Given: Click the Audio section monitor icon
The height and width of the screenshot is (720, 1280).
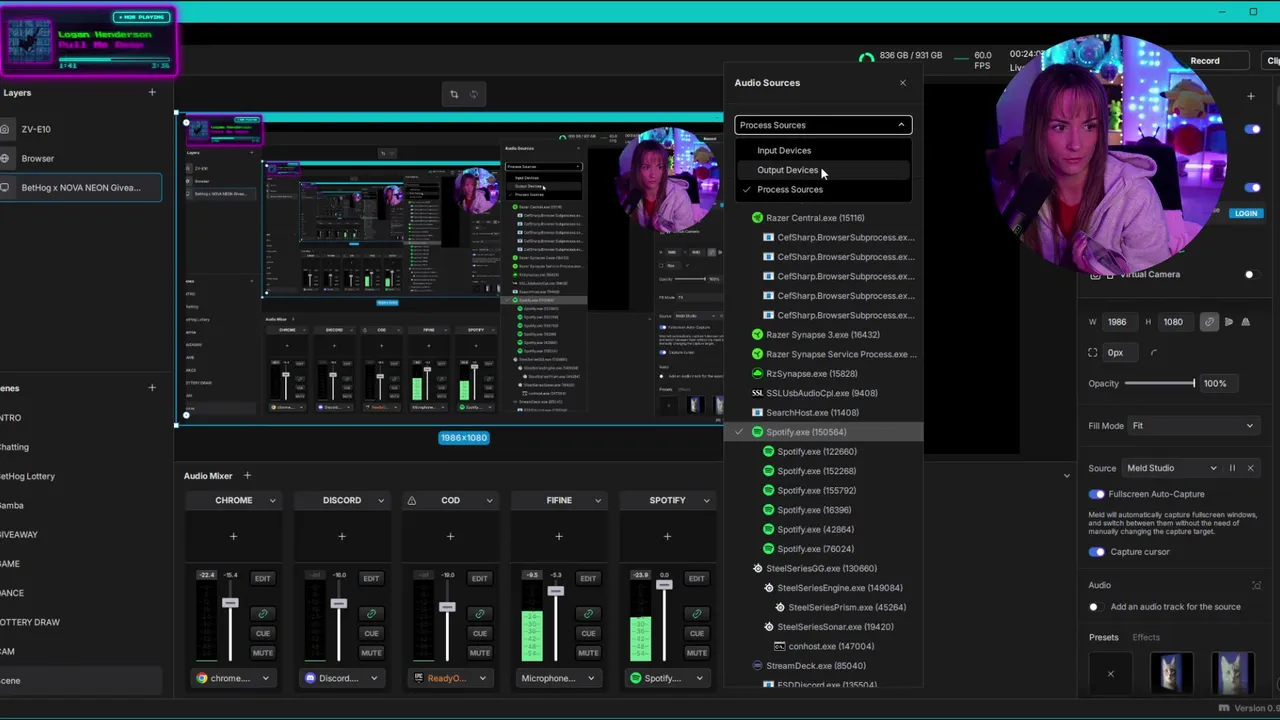Looking at the screenshot, I should pyautogui.click(x=1256, y=585).
